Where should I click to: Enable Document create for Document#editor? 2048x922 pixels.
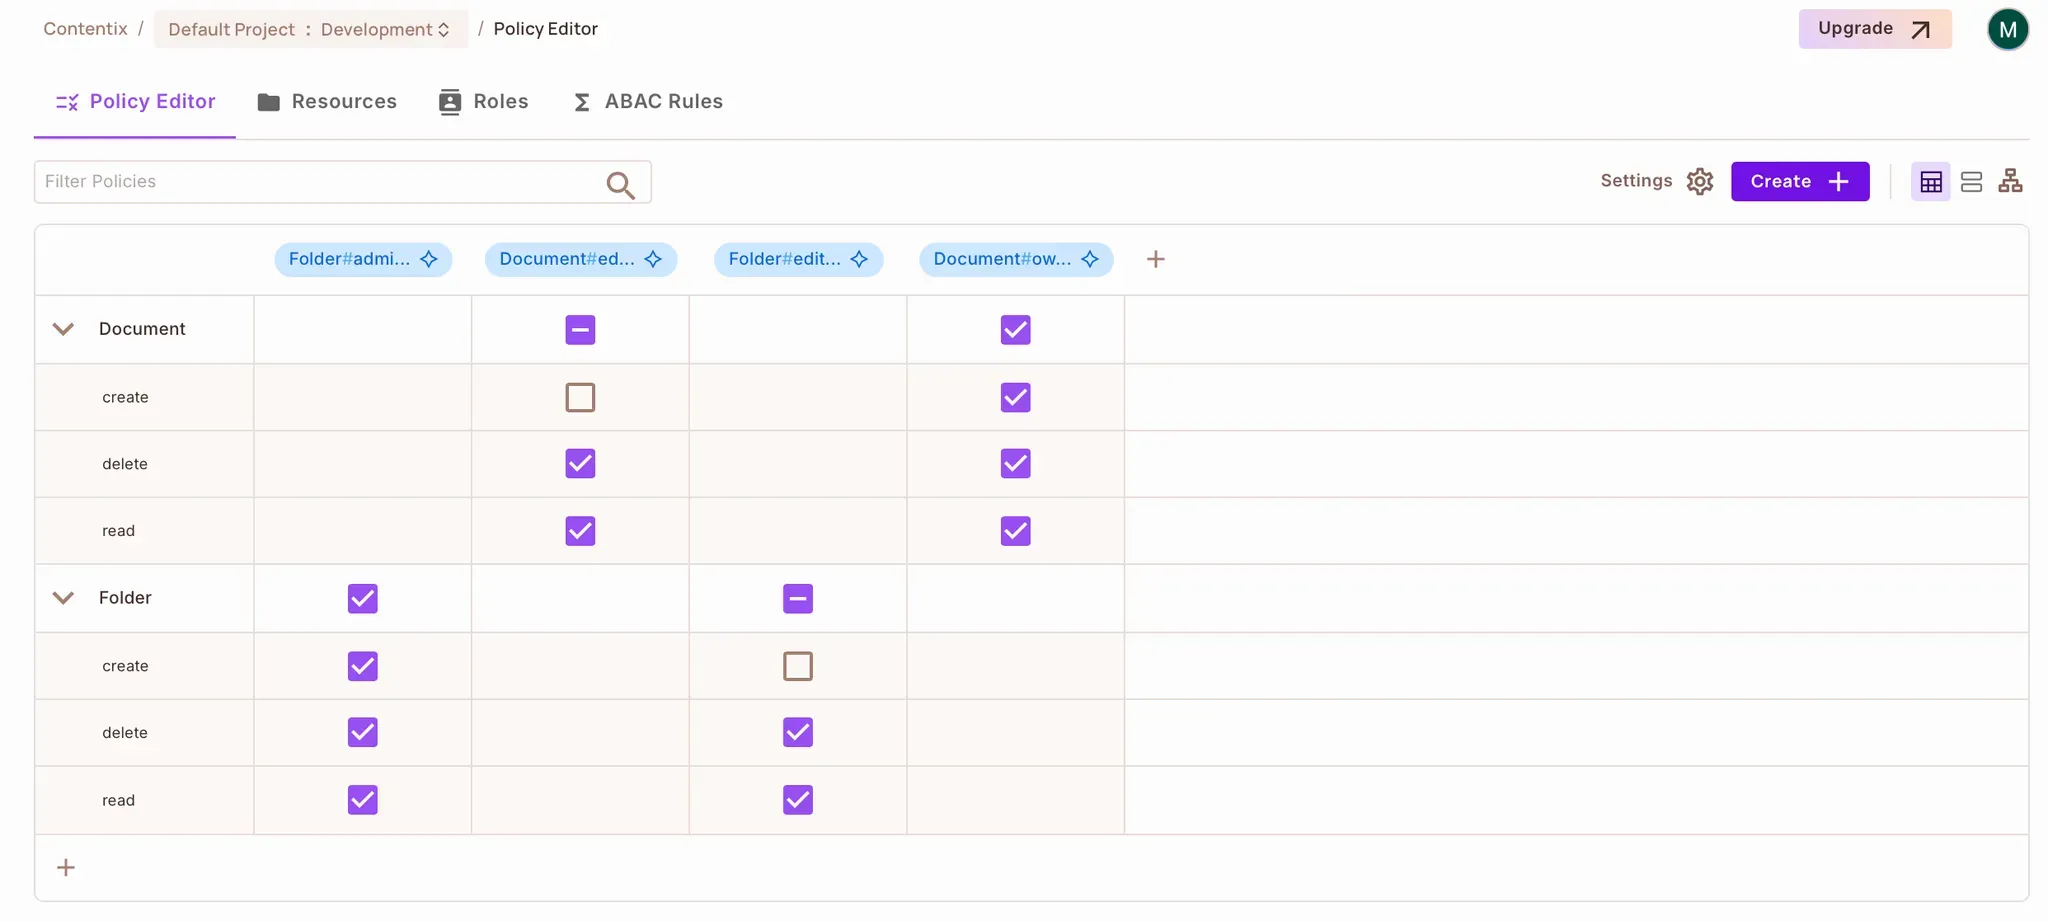click(x=580, y=397)
